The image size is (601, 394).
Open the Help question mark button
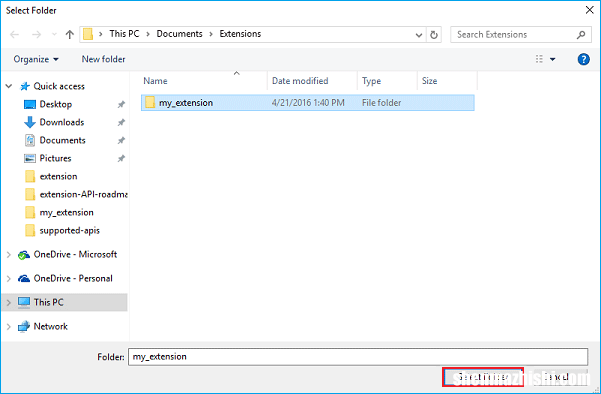[x=583, y=59]
